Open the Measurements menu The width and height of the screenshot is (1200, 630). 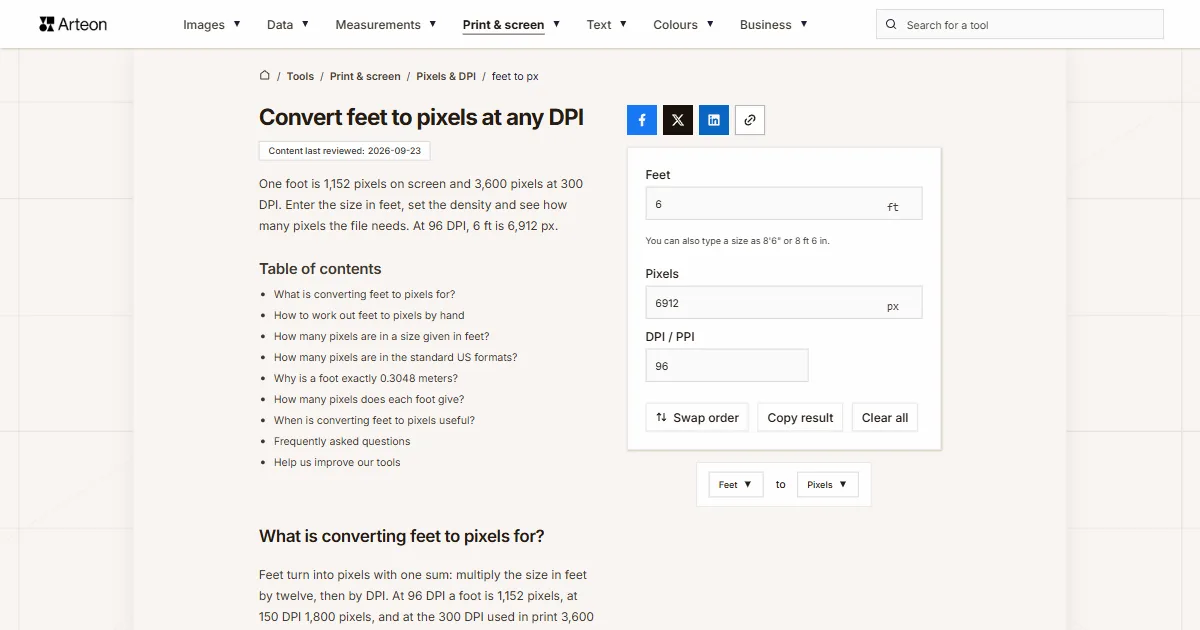[386, 24]
